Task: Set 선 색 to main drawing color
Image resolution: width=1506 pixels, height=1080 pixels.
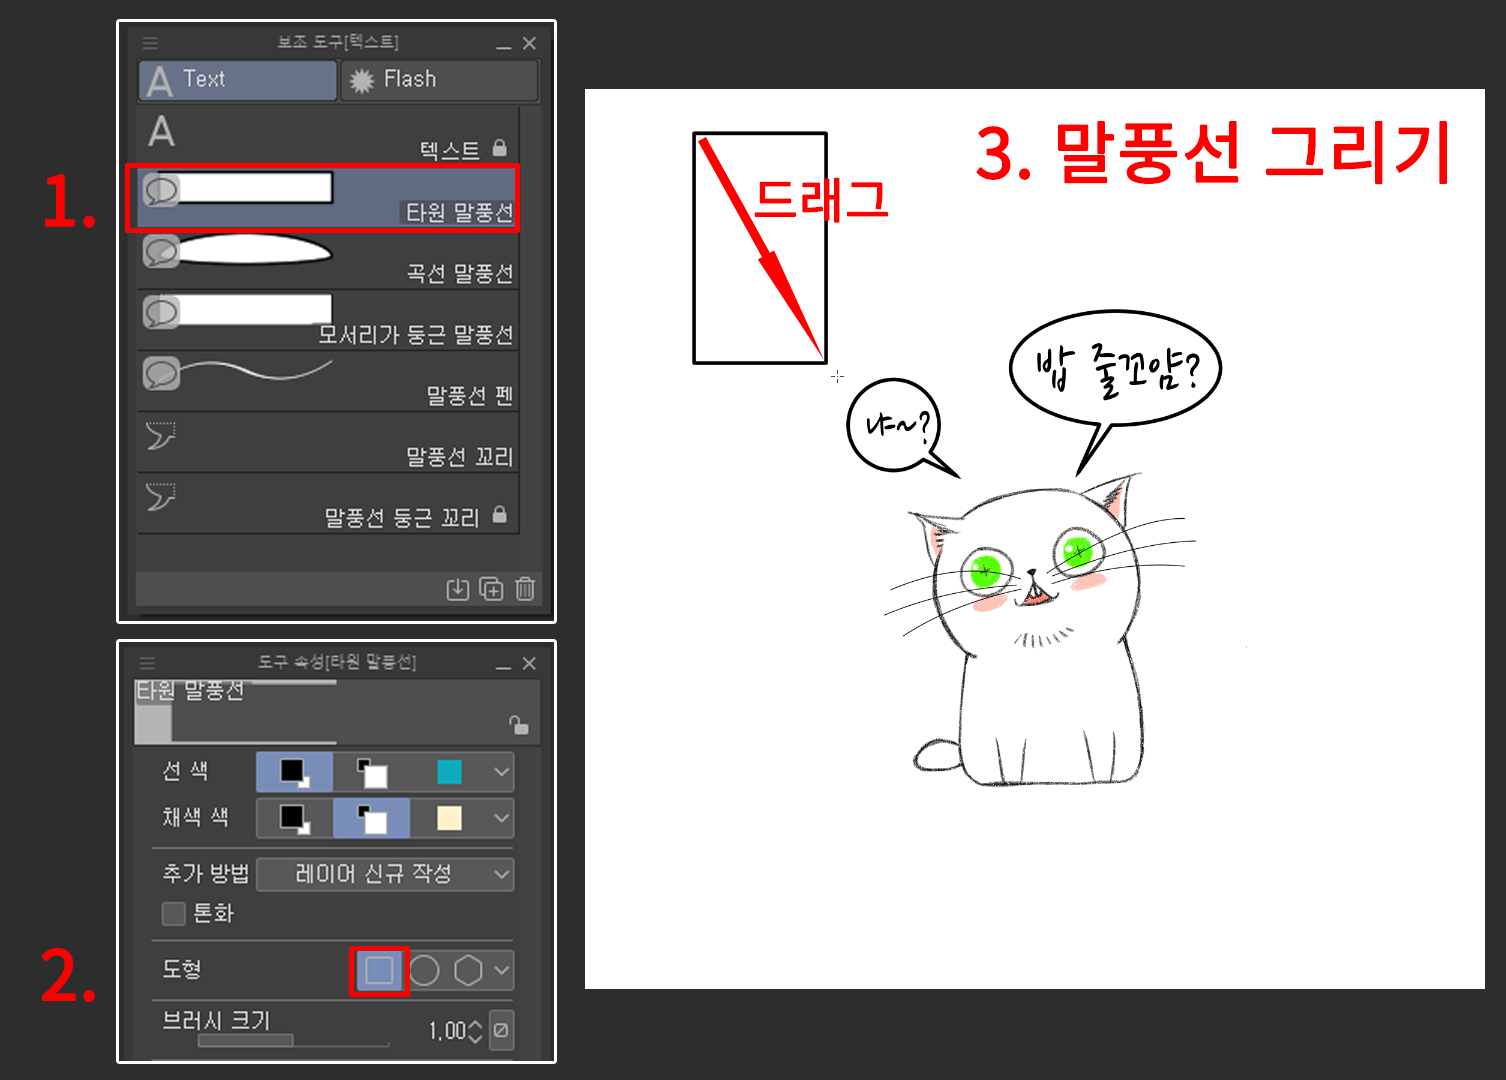Action: [294, 772]
